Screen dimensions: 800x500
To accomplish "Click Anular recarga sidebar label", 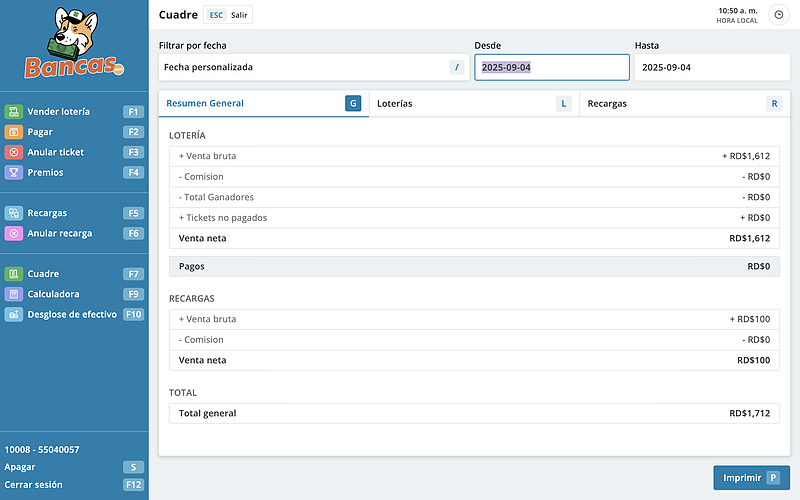I will click(60, 234).
